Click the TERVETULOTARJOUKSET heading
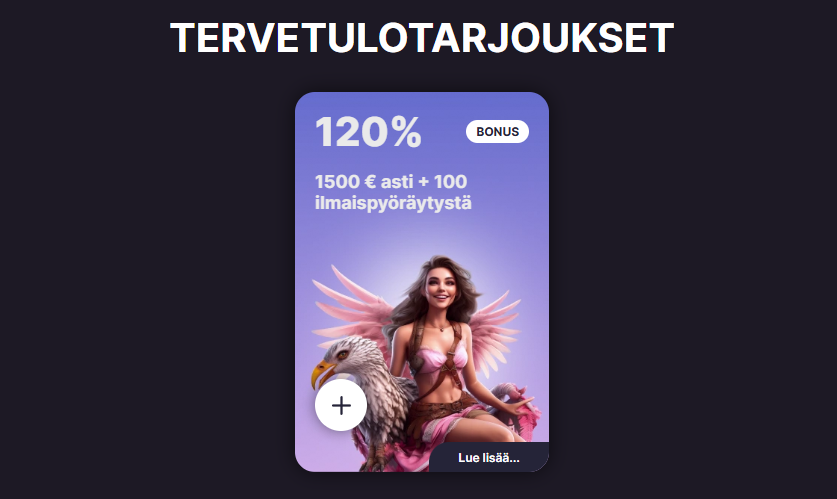This screenshot has width=837, height=499. coord(422,38)
